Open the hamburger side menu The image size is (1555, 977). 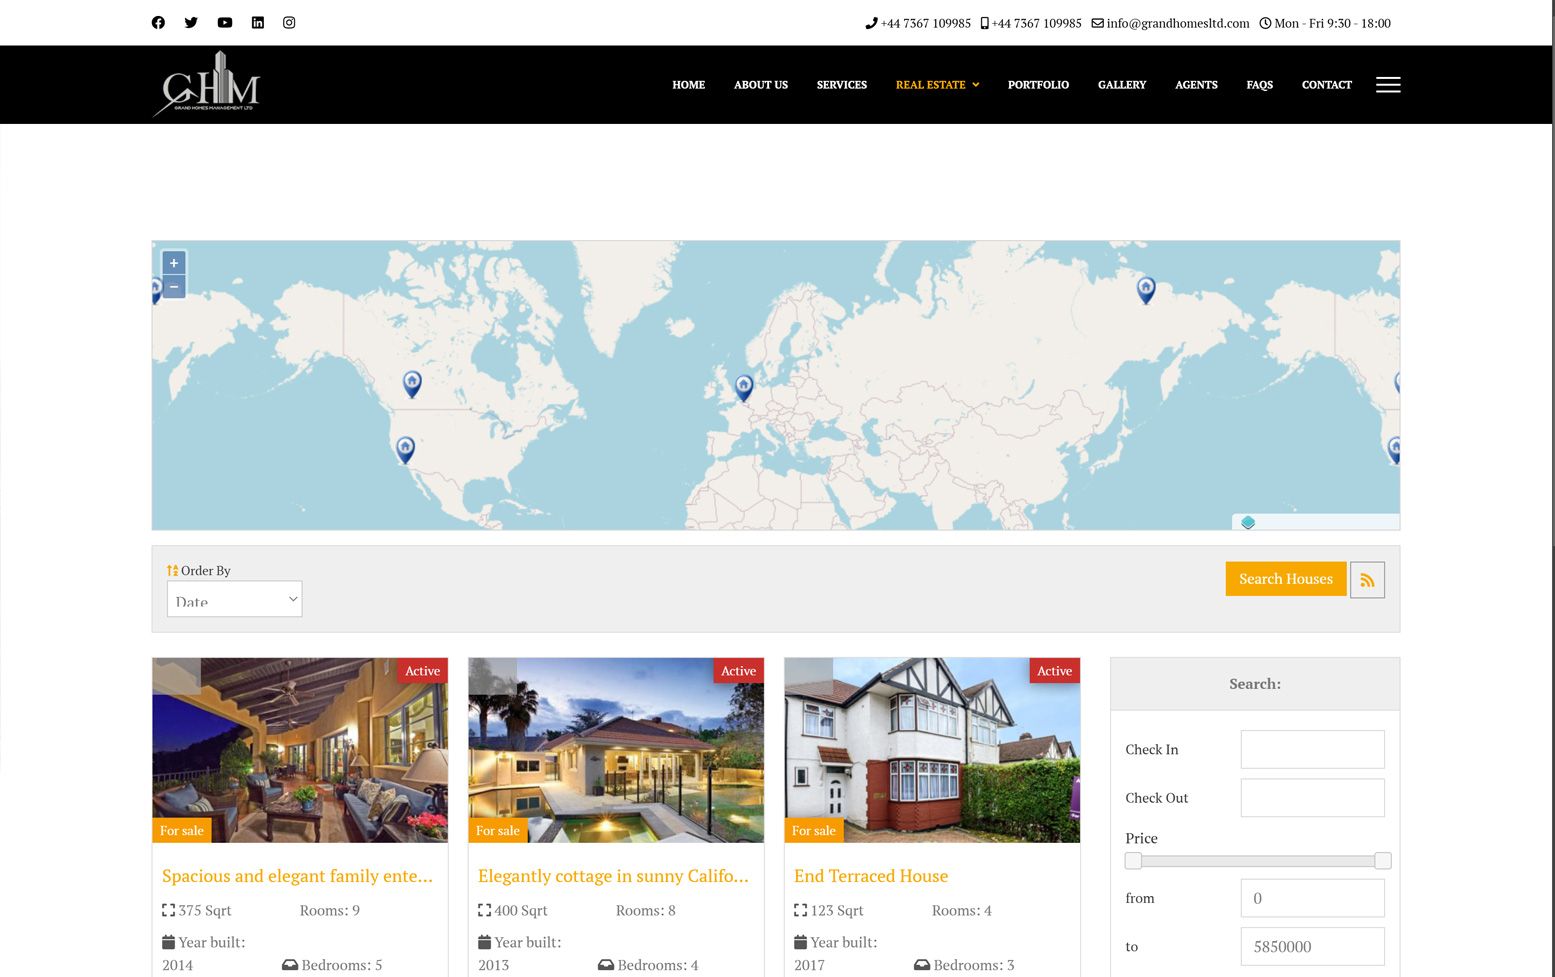coord(1387,85)
